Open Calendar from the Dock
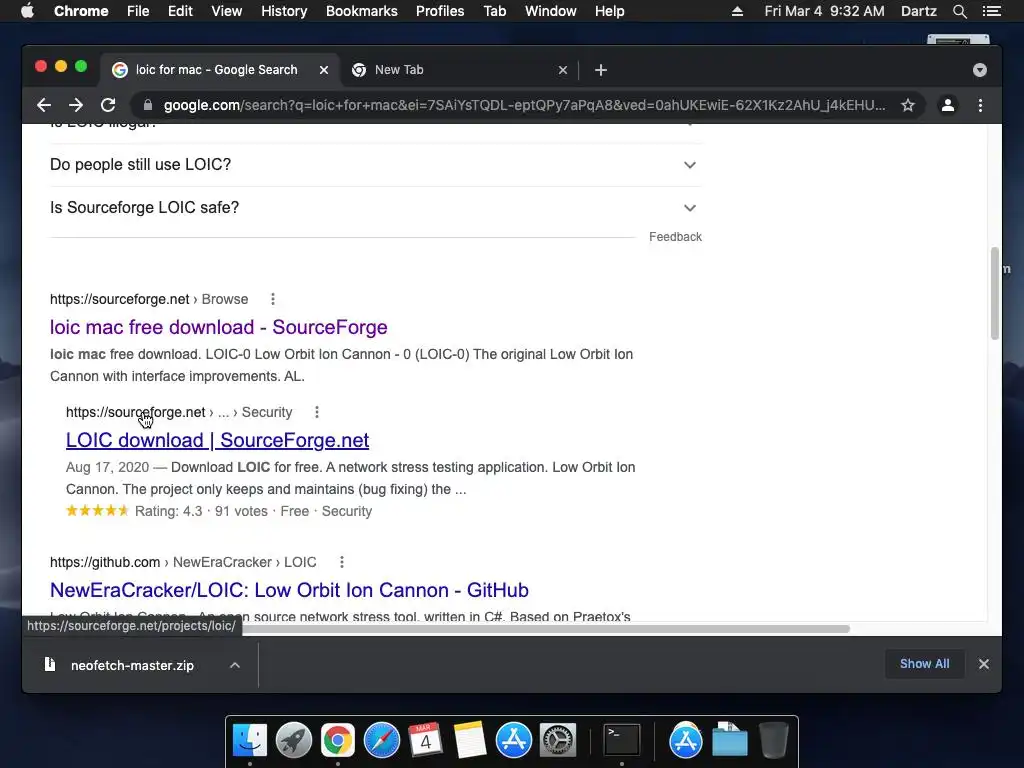 click(x=425, y=741)
